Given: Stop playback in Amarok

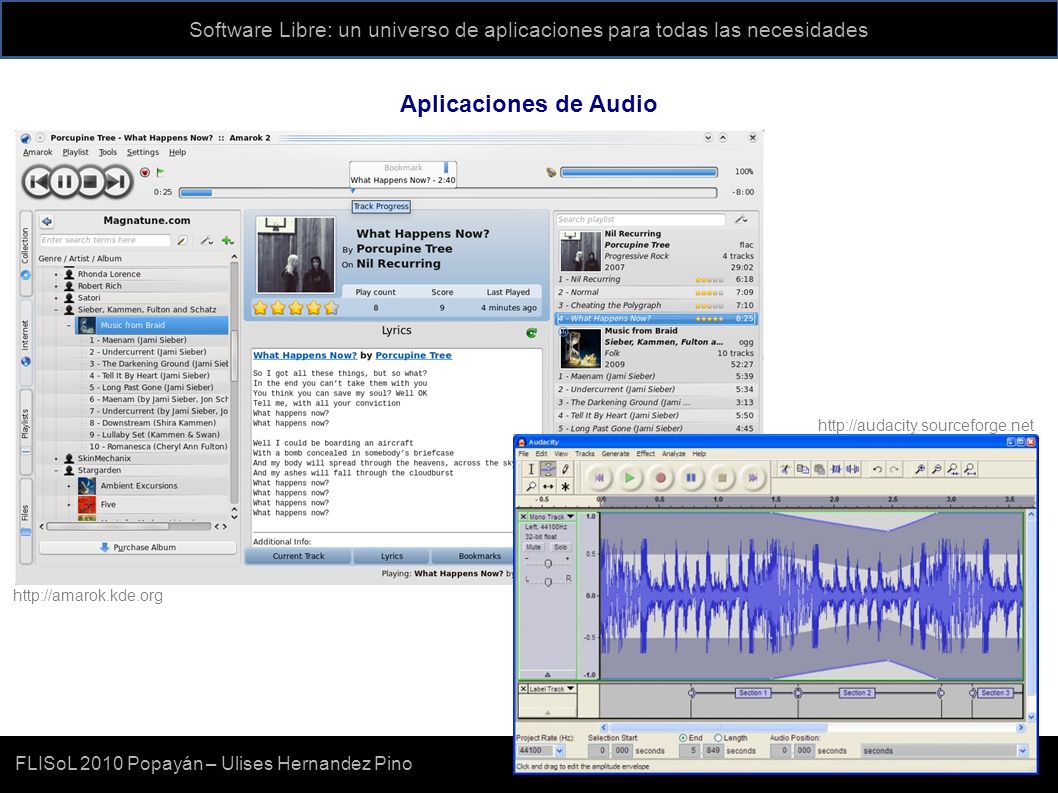Looking at the screenshot, I should point(90,182).
